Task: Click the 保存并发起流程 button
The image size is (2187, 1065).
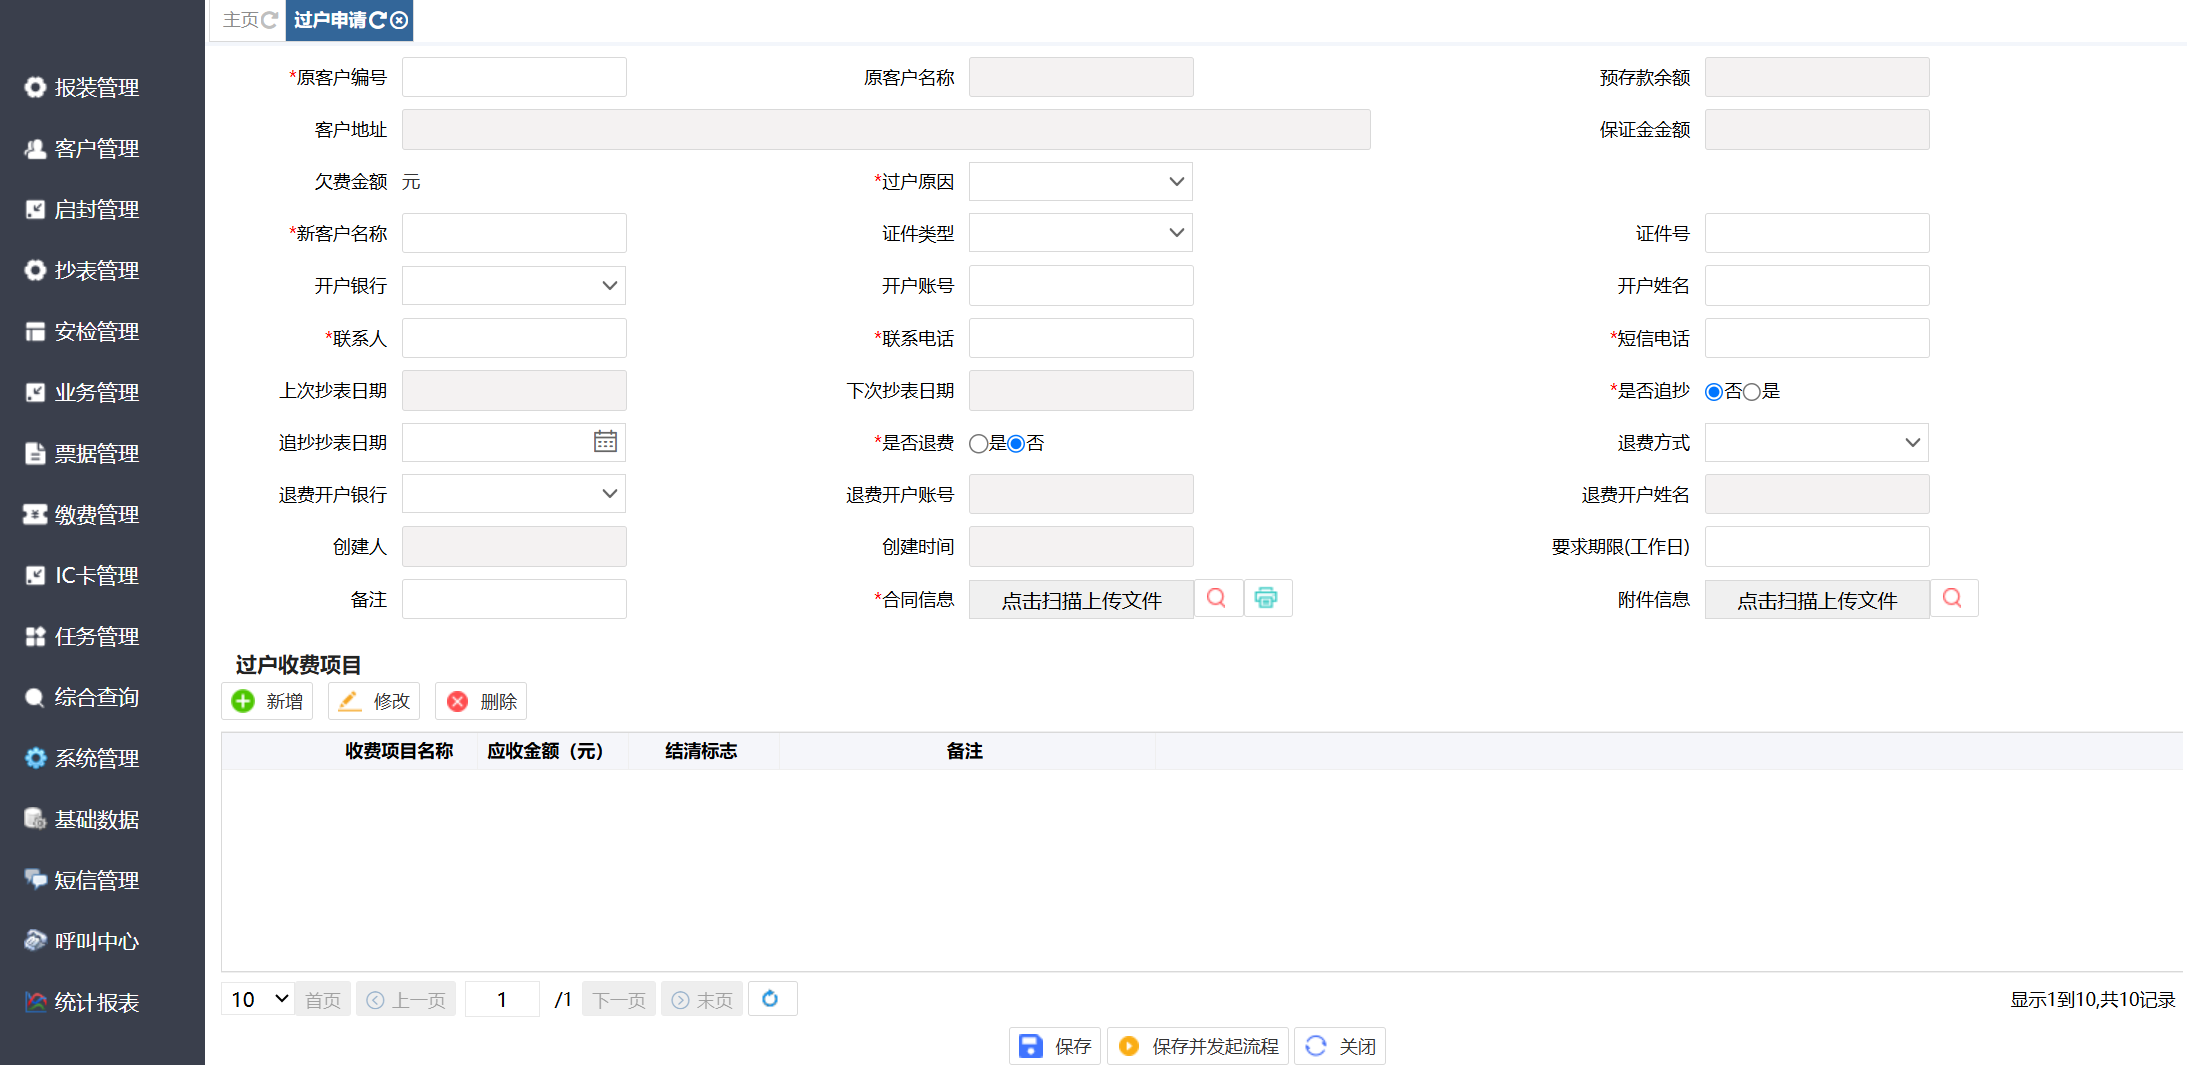Action: pyautogui.click(x=1198, y=1046)
